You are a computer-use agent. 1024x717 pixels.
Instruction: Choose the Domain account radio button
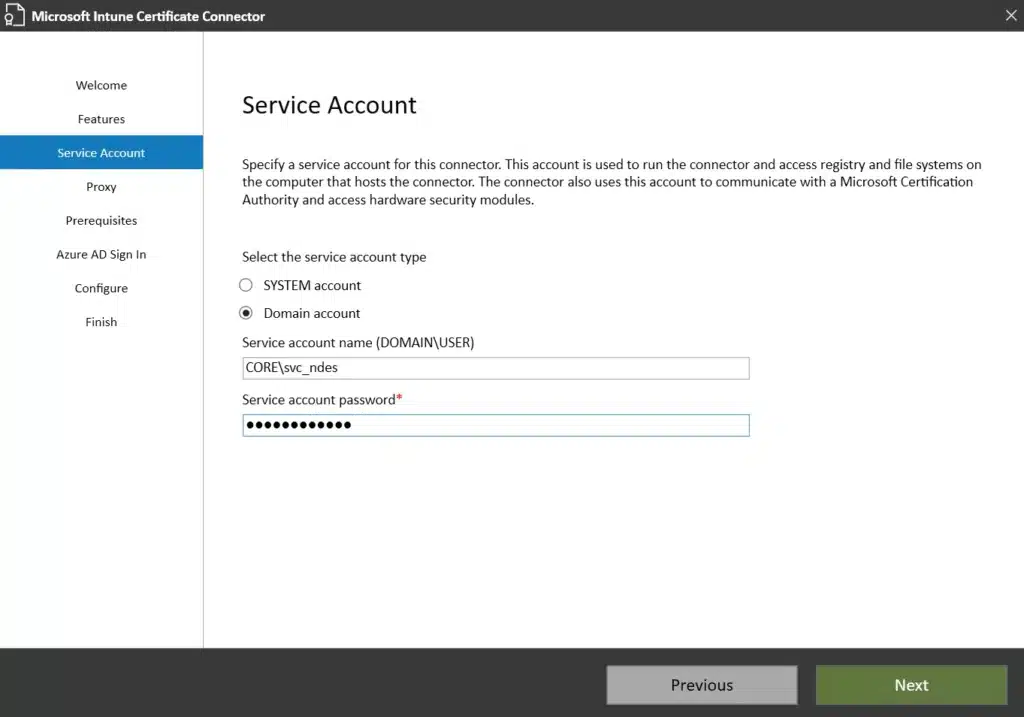[246, 313]
